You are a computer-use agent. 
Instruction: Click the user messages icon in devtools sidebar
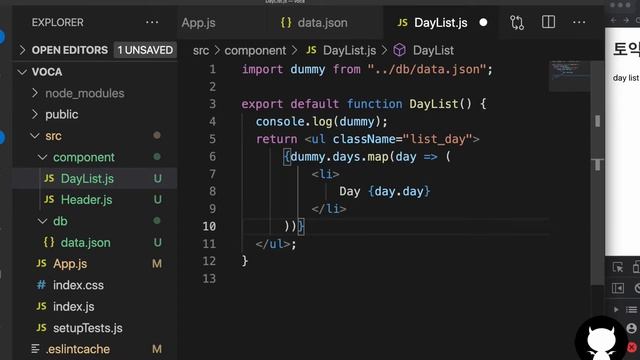[x=631, y=328]
